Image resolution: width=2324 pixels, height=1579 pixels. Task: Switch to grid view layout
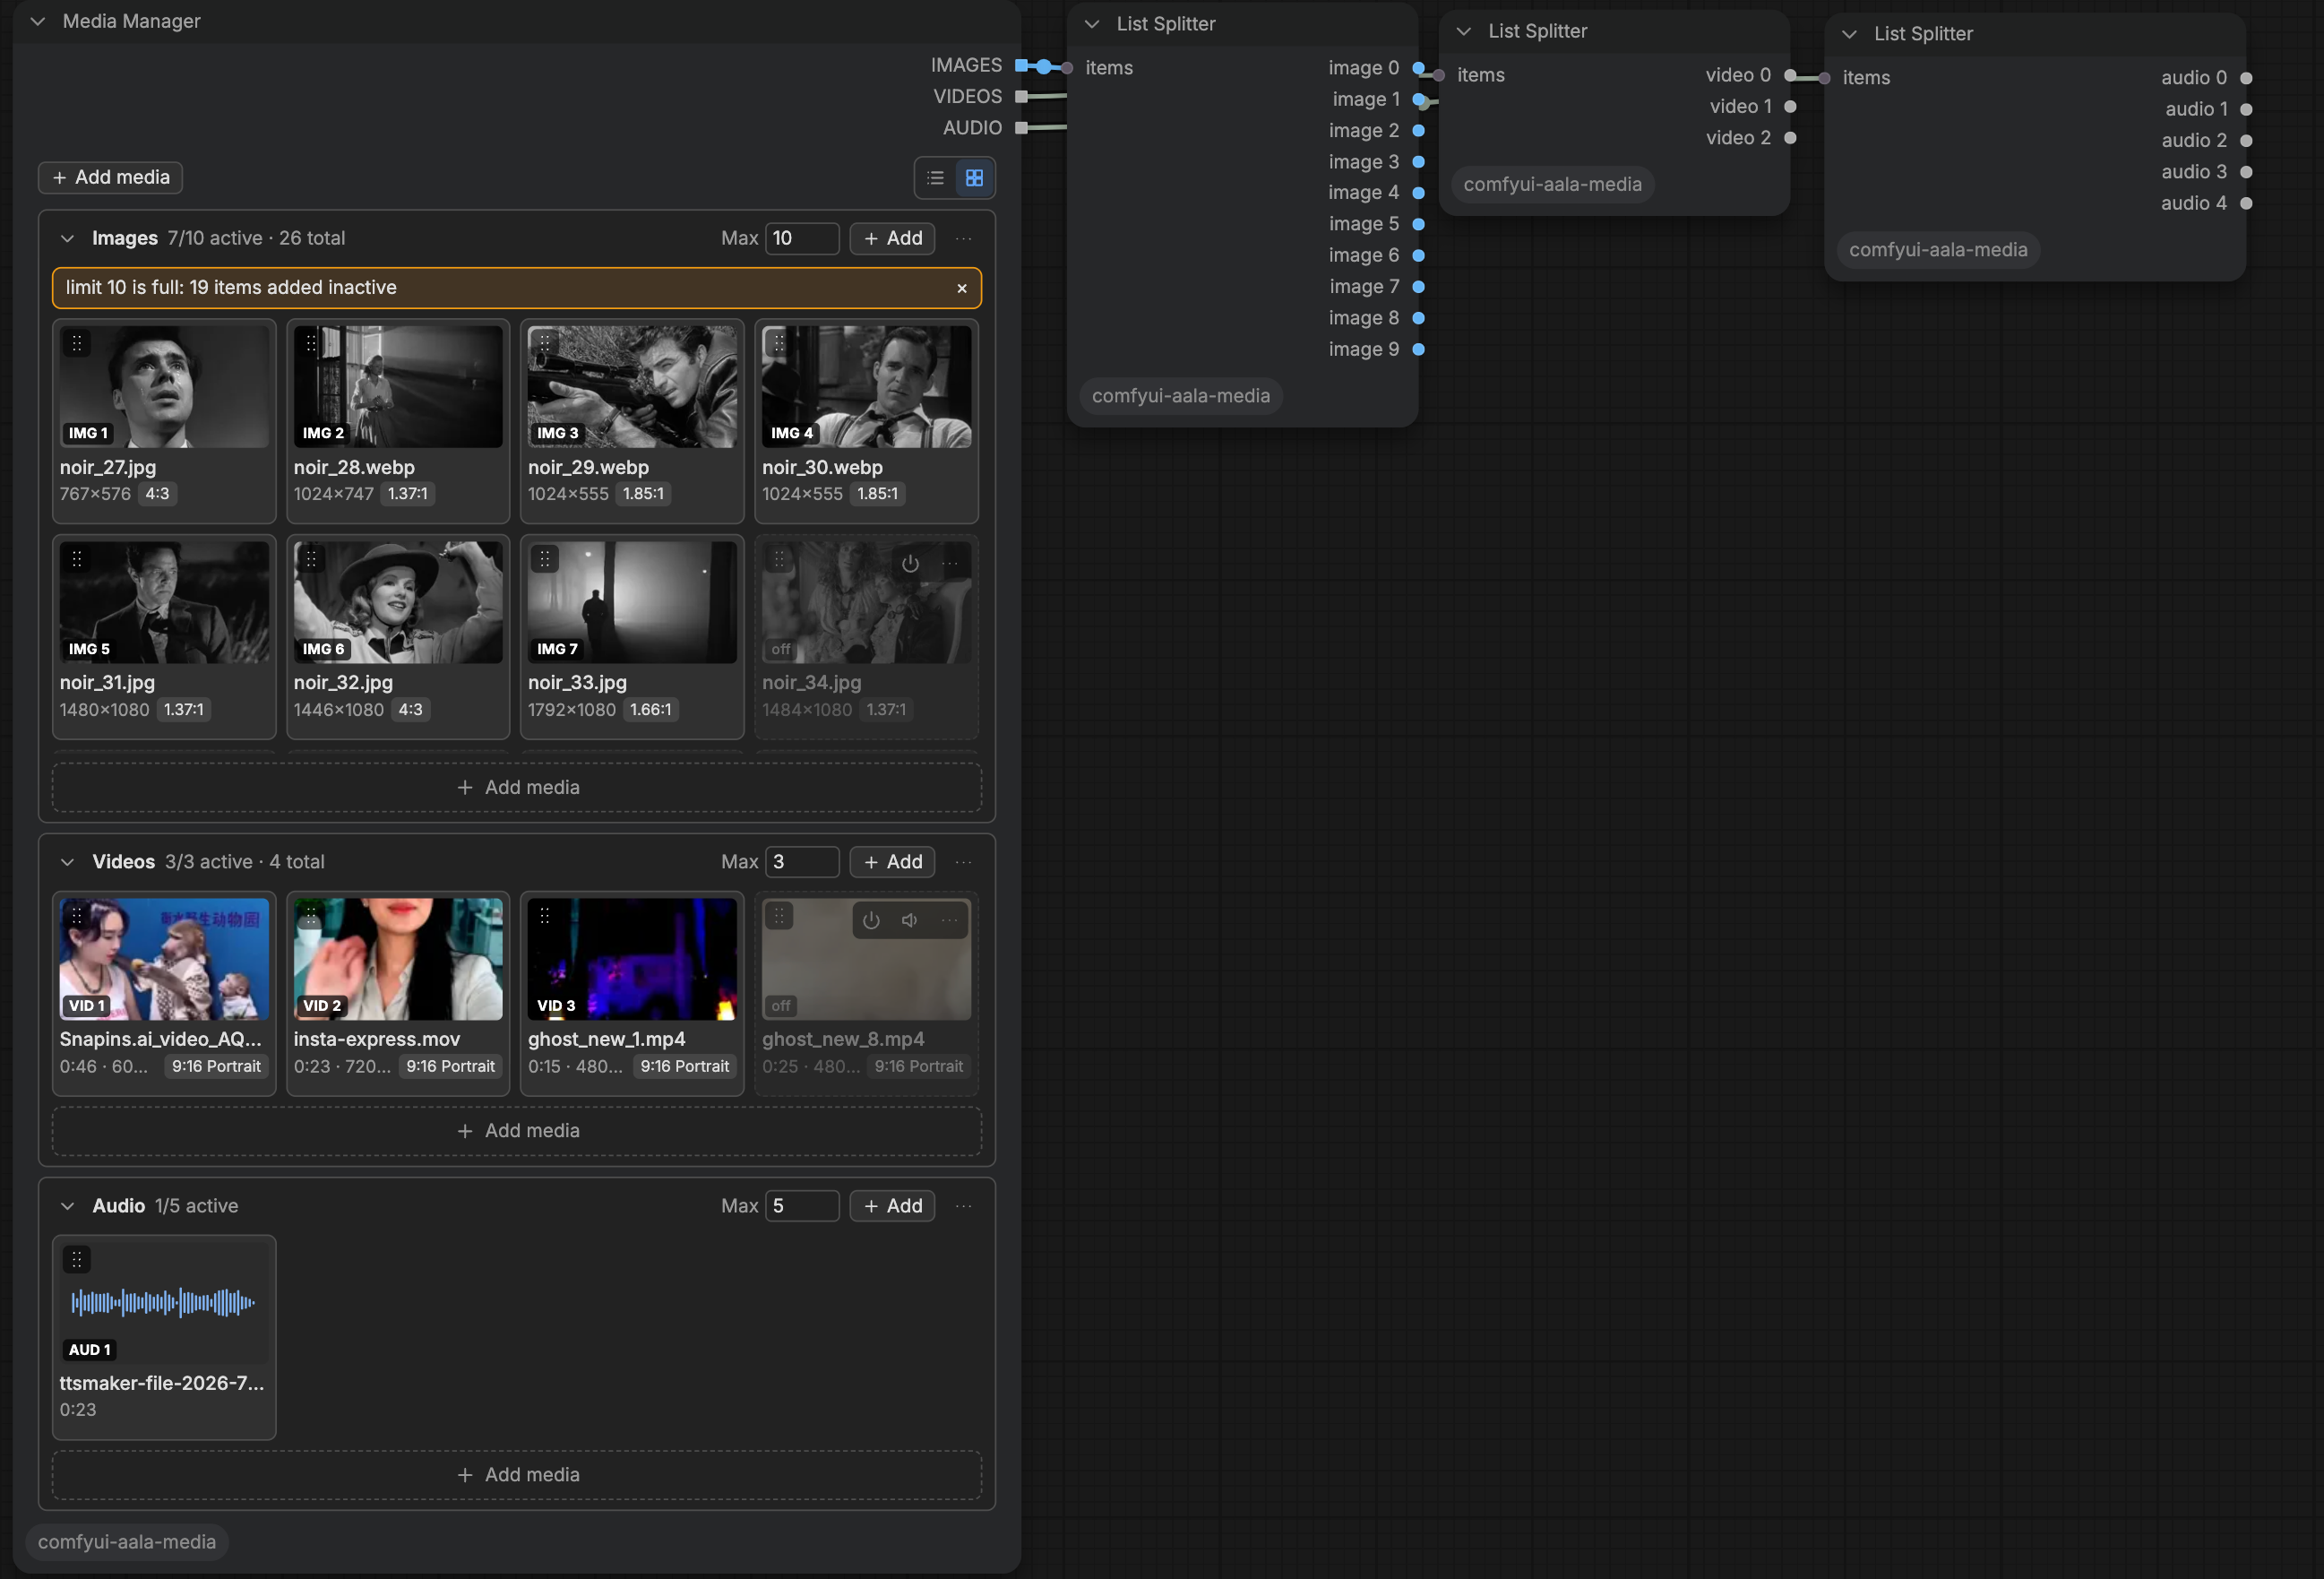(974, 178)
